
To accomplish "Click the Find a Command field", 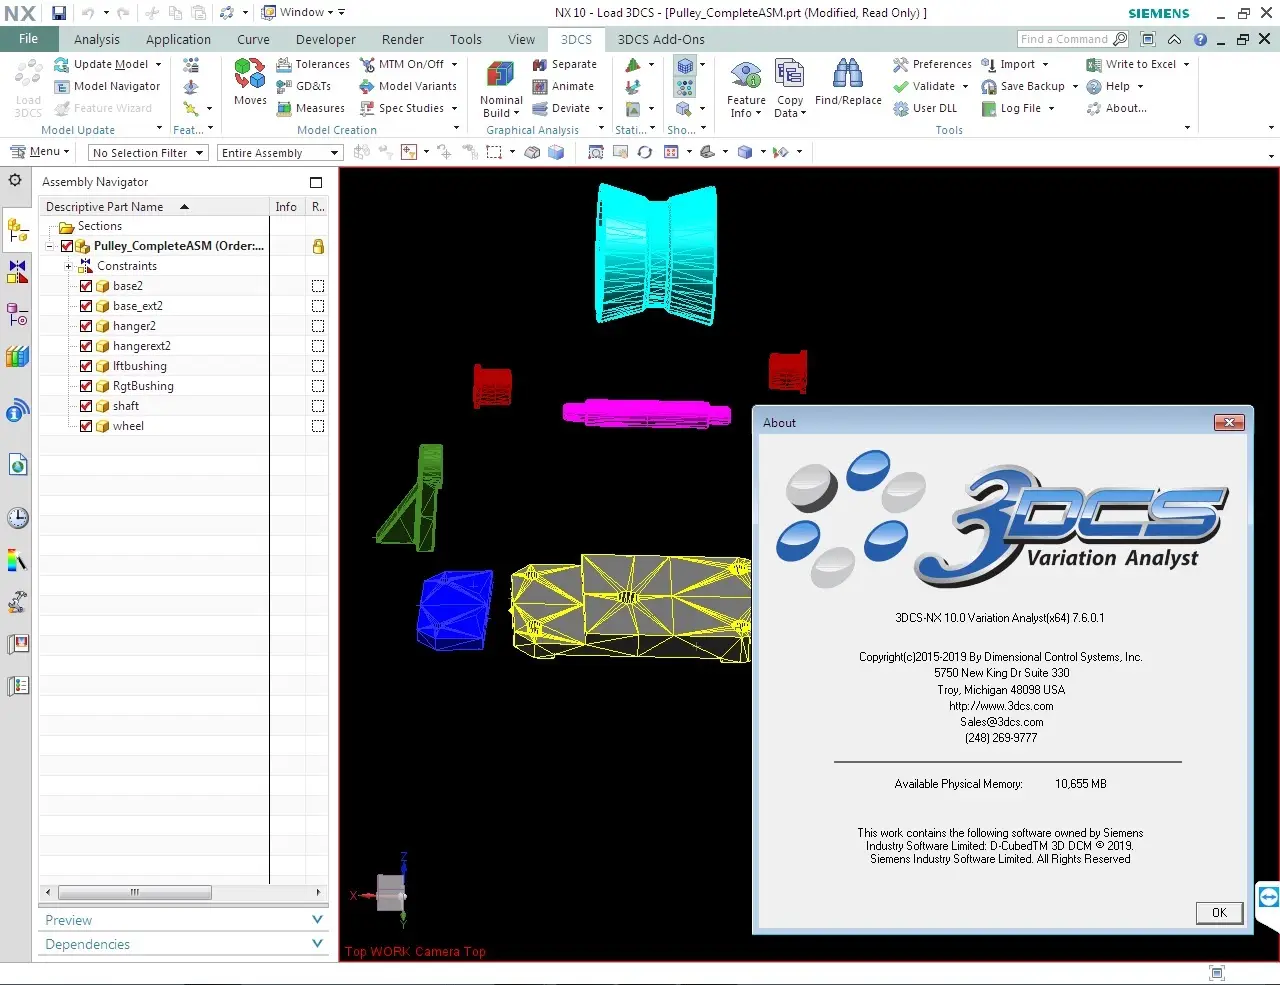I will pyautogui.click(x=1073, y=39).
